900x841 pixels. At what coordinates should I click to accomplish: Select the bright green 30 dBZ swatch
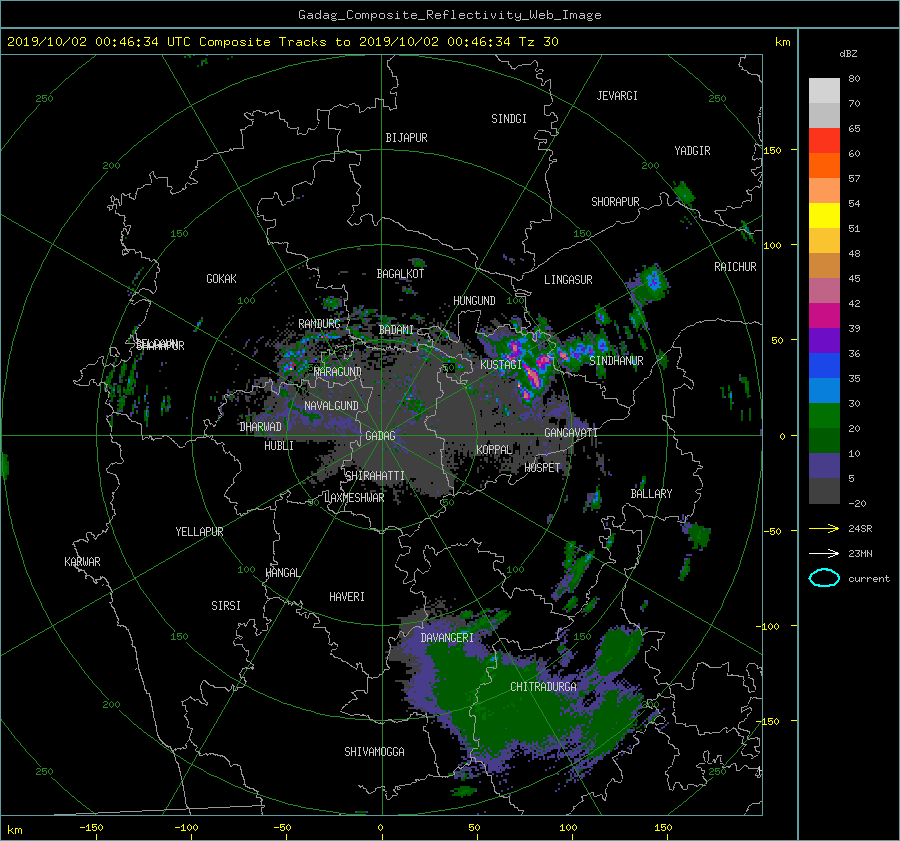pos(824,415)
